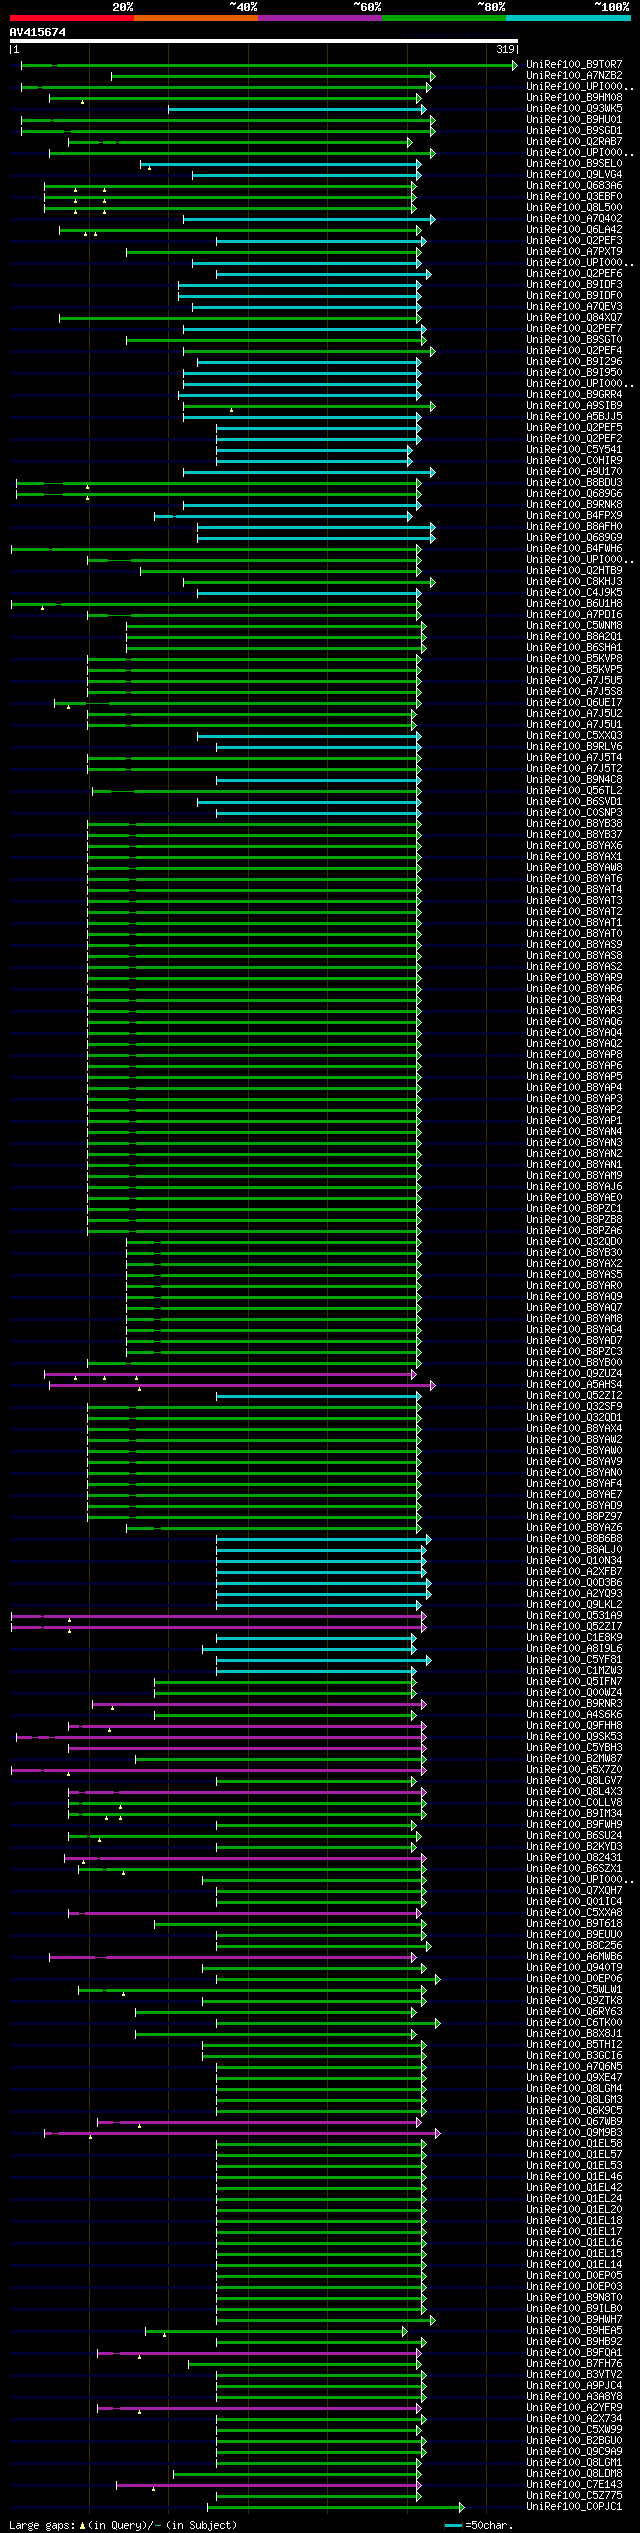Select hit UniRef100_B9T0R7
This screenshot has width=640, height=2533.
[574, 65]
